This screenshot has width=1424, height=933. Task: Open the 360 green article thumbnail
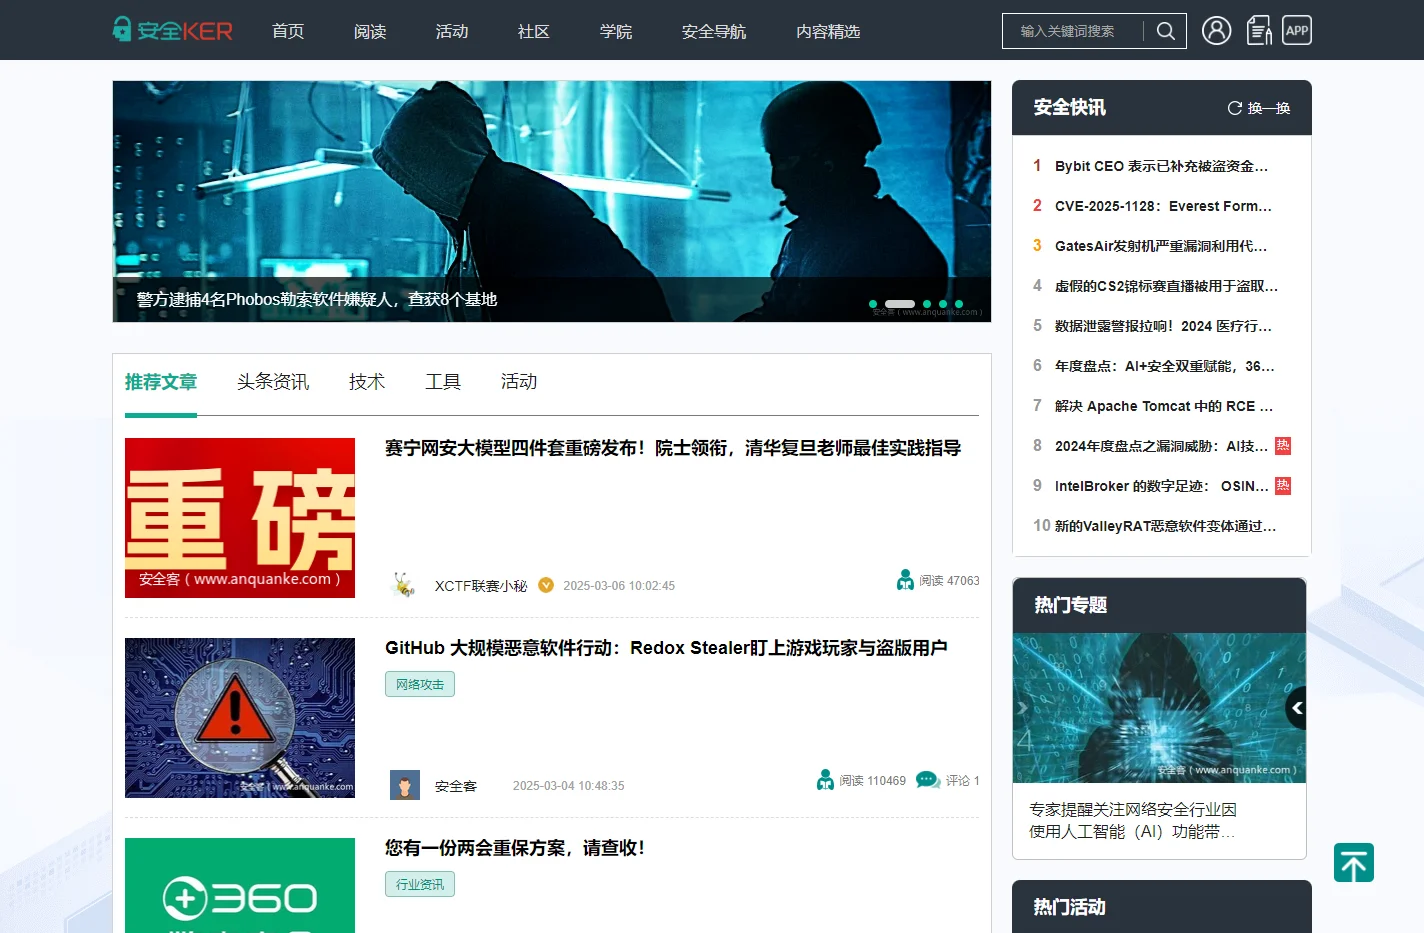[x=240, y=885]
